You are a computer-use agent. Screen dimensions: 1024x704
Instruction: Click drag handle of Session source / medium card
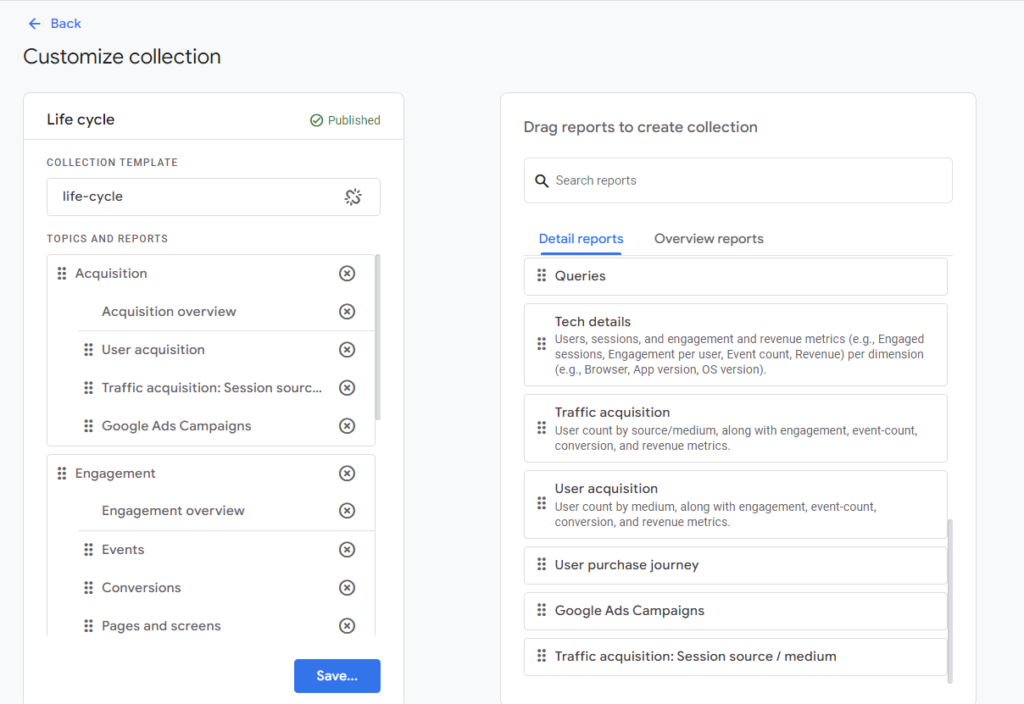pos(541,656)
